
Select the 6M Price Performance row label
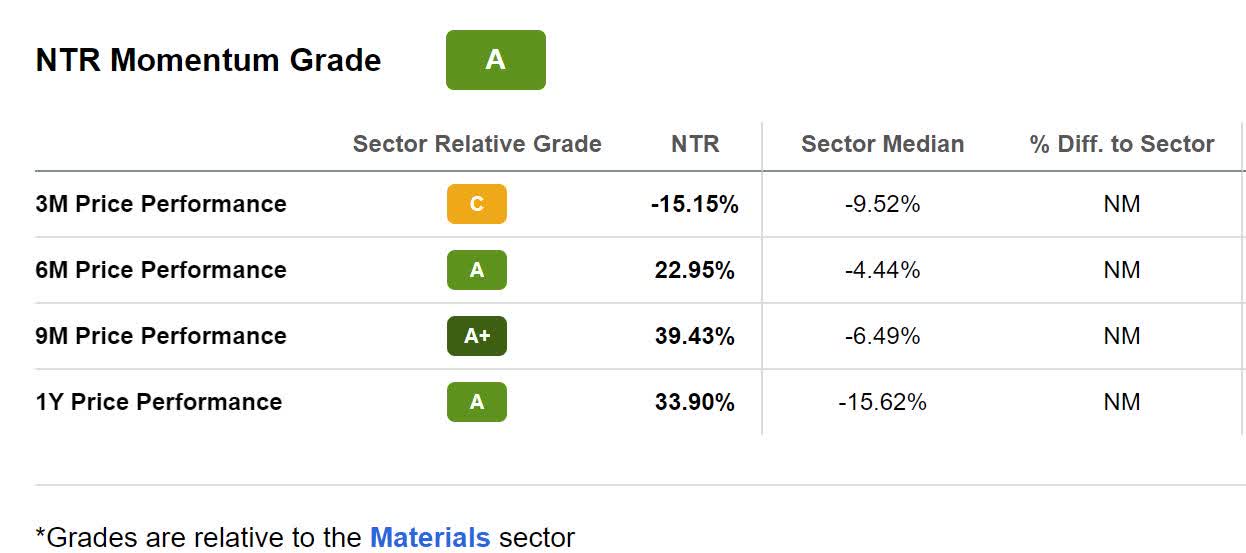pos(161,270)
